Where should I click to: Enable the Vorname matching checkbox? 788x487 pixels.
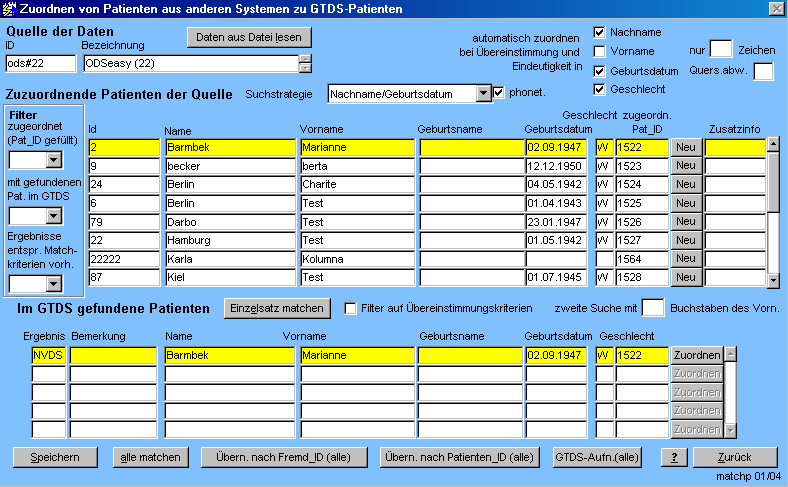599,51
